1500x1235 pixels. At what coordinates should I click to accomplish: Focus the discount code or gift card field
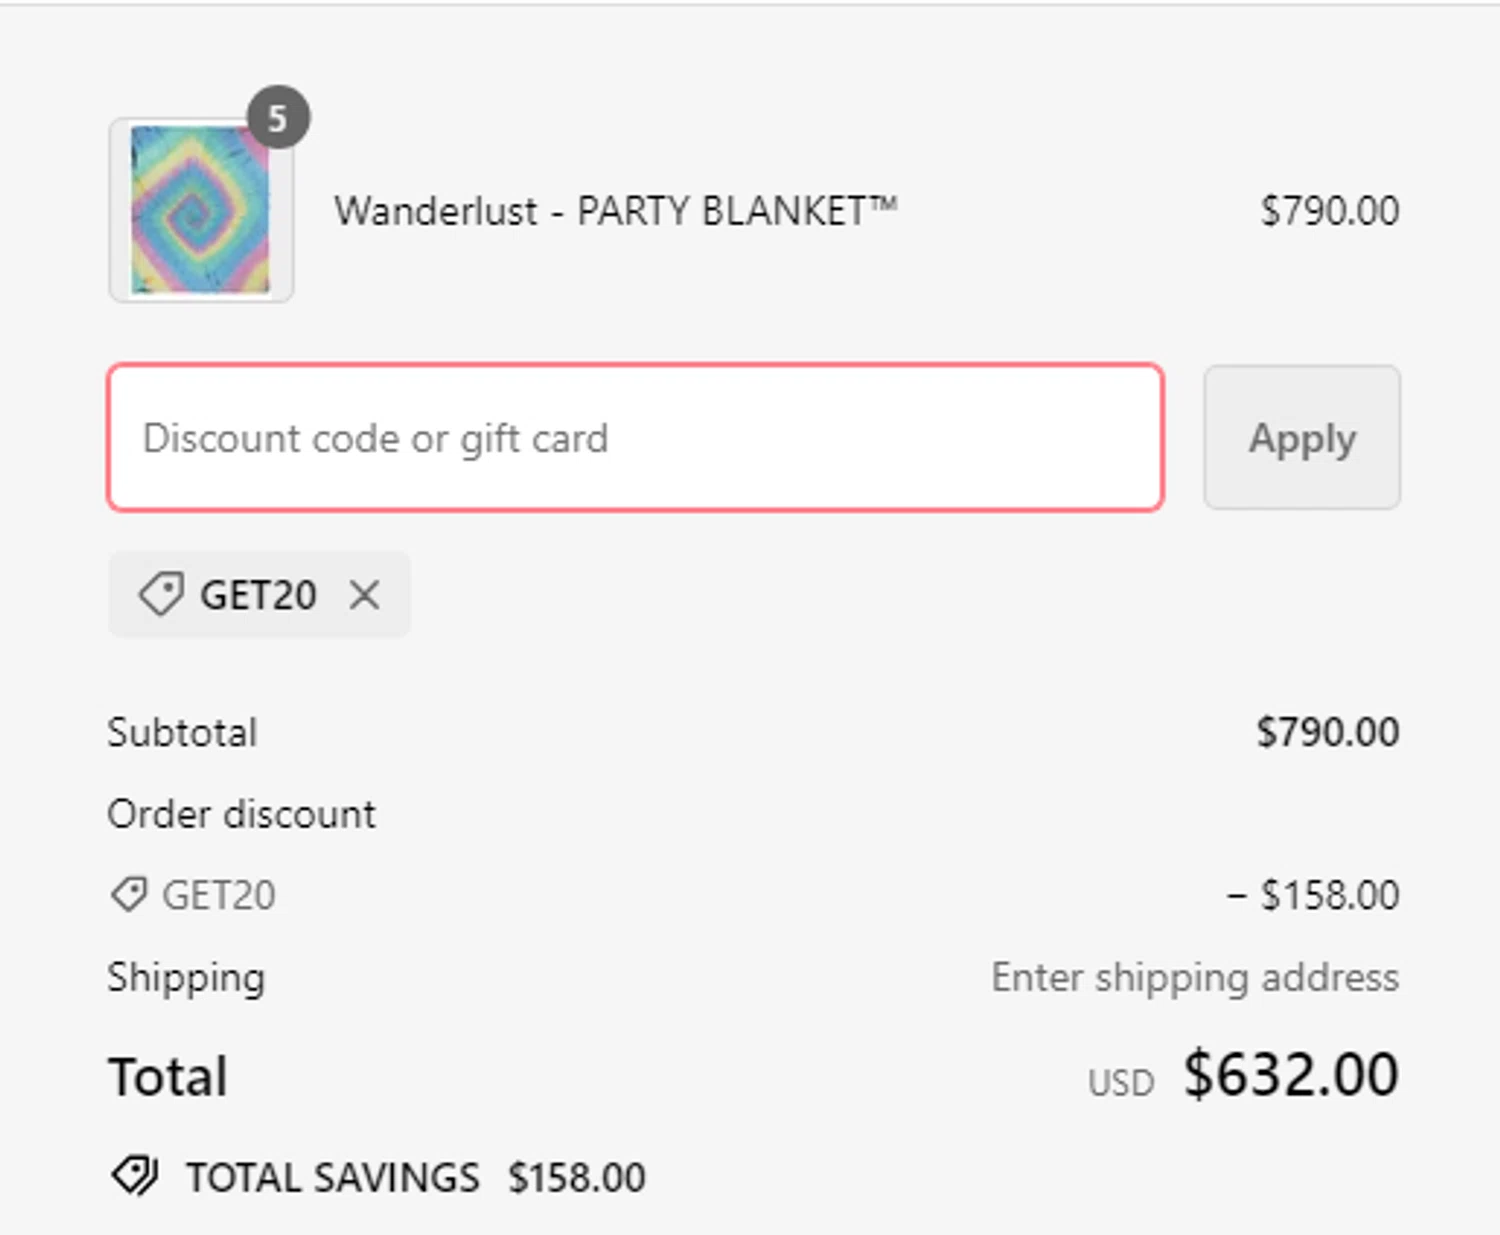click(x=635, y=438)
